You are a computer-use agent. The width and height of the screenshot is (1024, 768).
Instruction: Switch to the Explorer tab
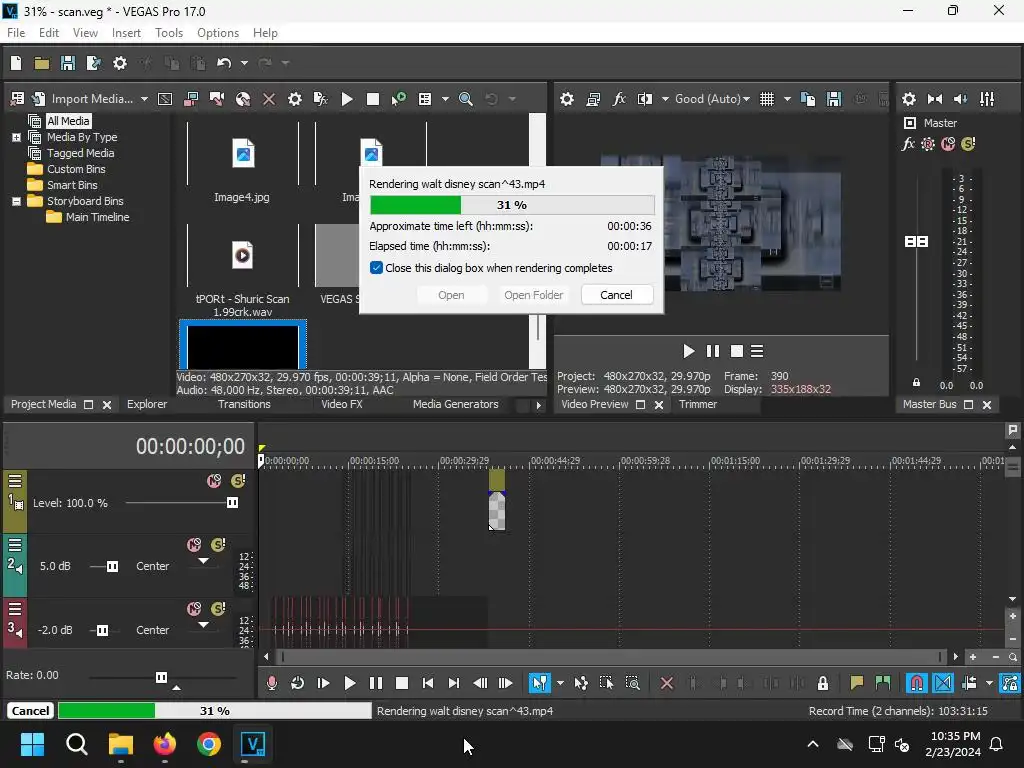coord(147,404)
